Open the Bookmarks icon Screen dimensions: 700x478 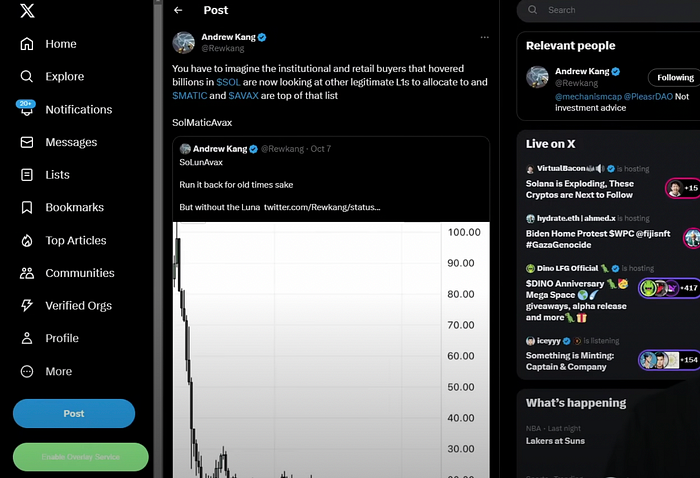27,207
